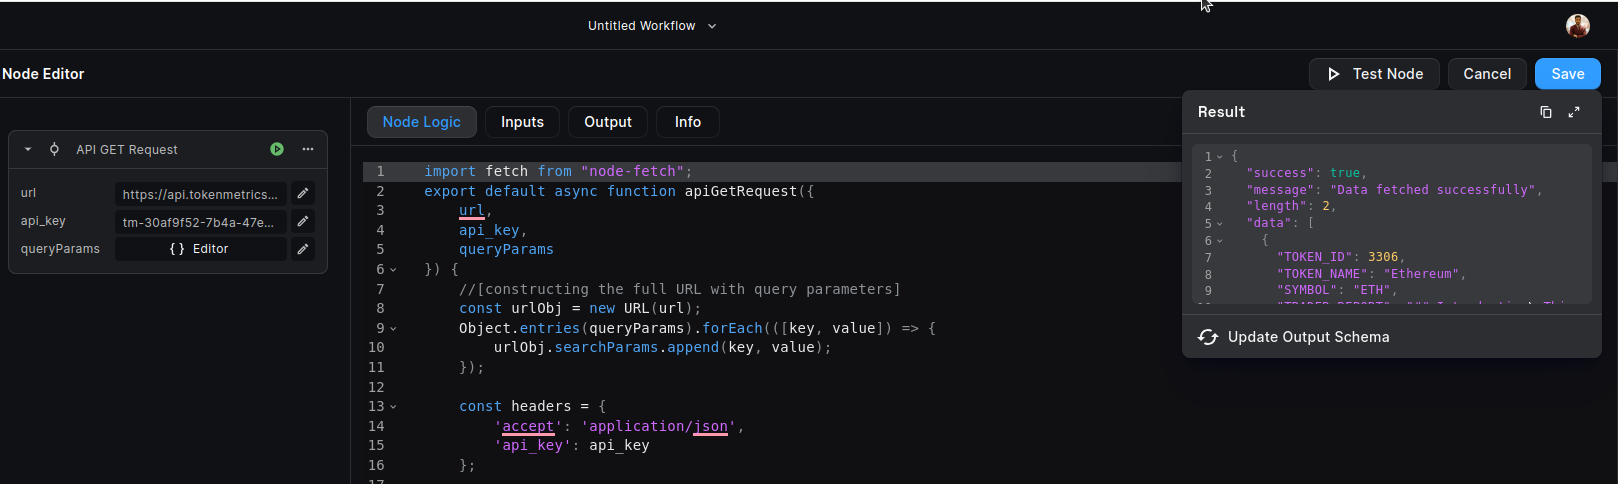
Task: Open the user profile avatar
Action: [1578, 26]
